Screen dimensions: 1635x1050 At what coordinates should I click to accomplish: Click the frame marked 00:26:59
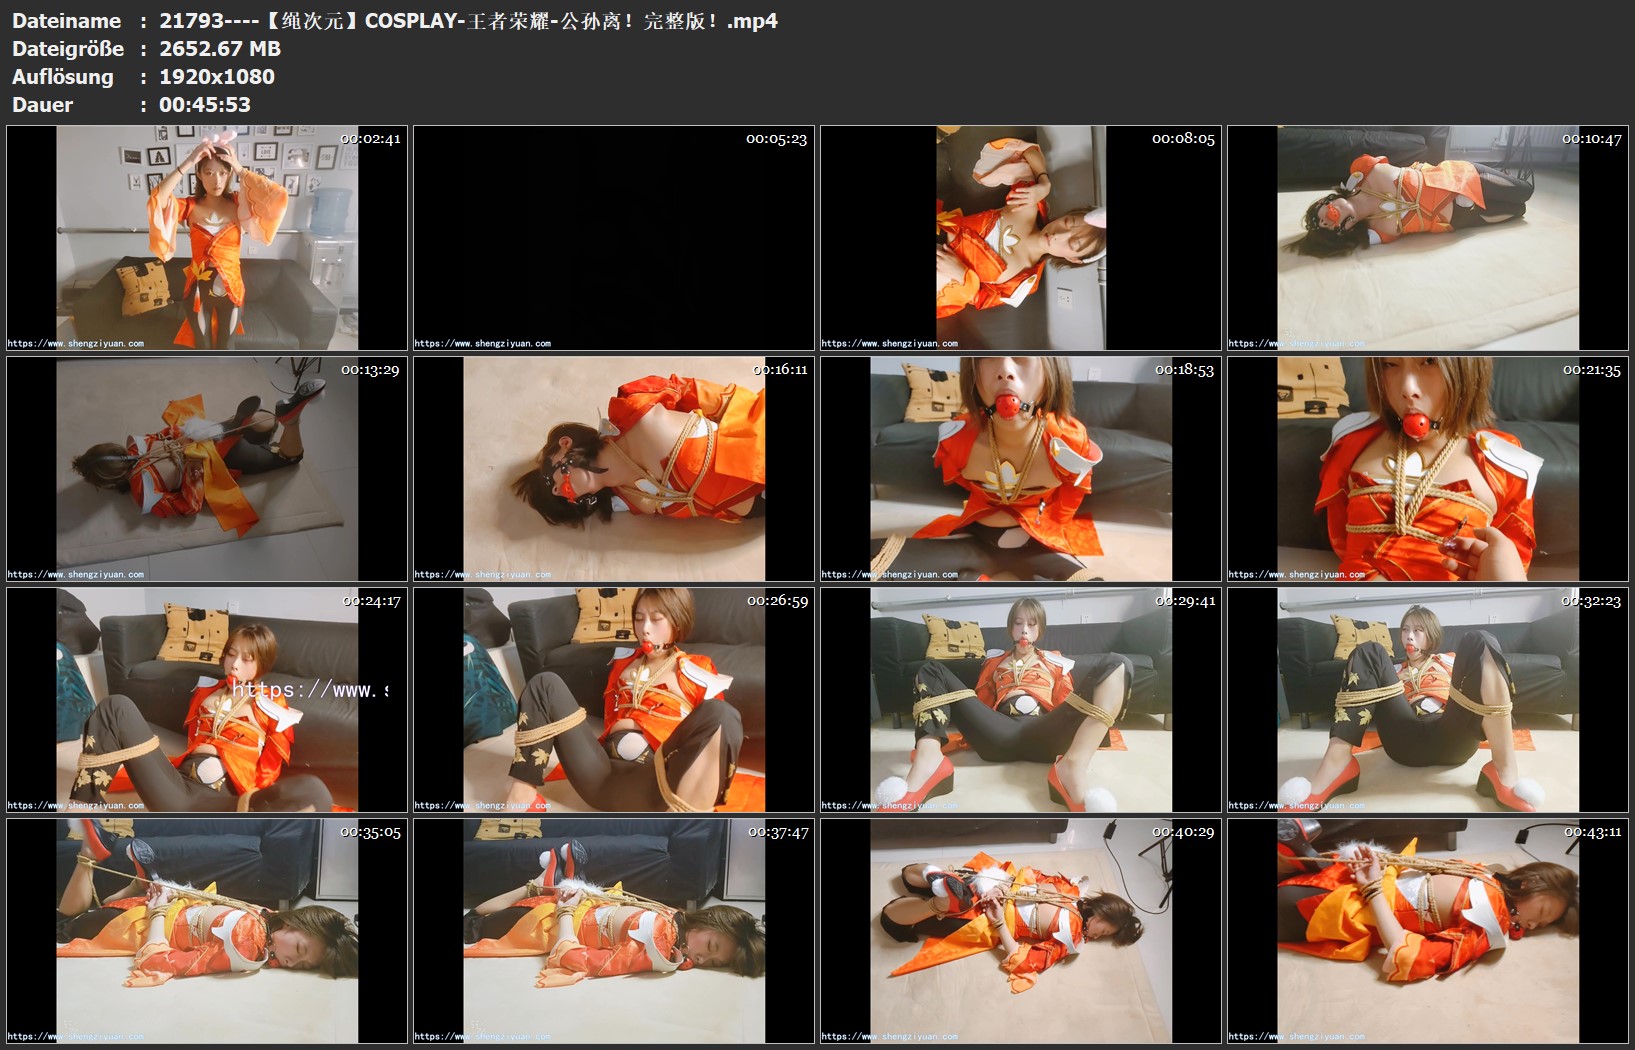point(614,700)
